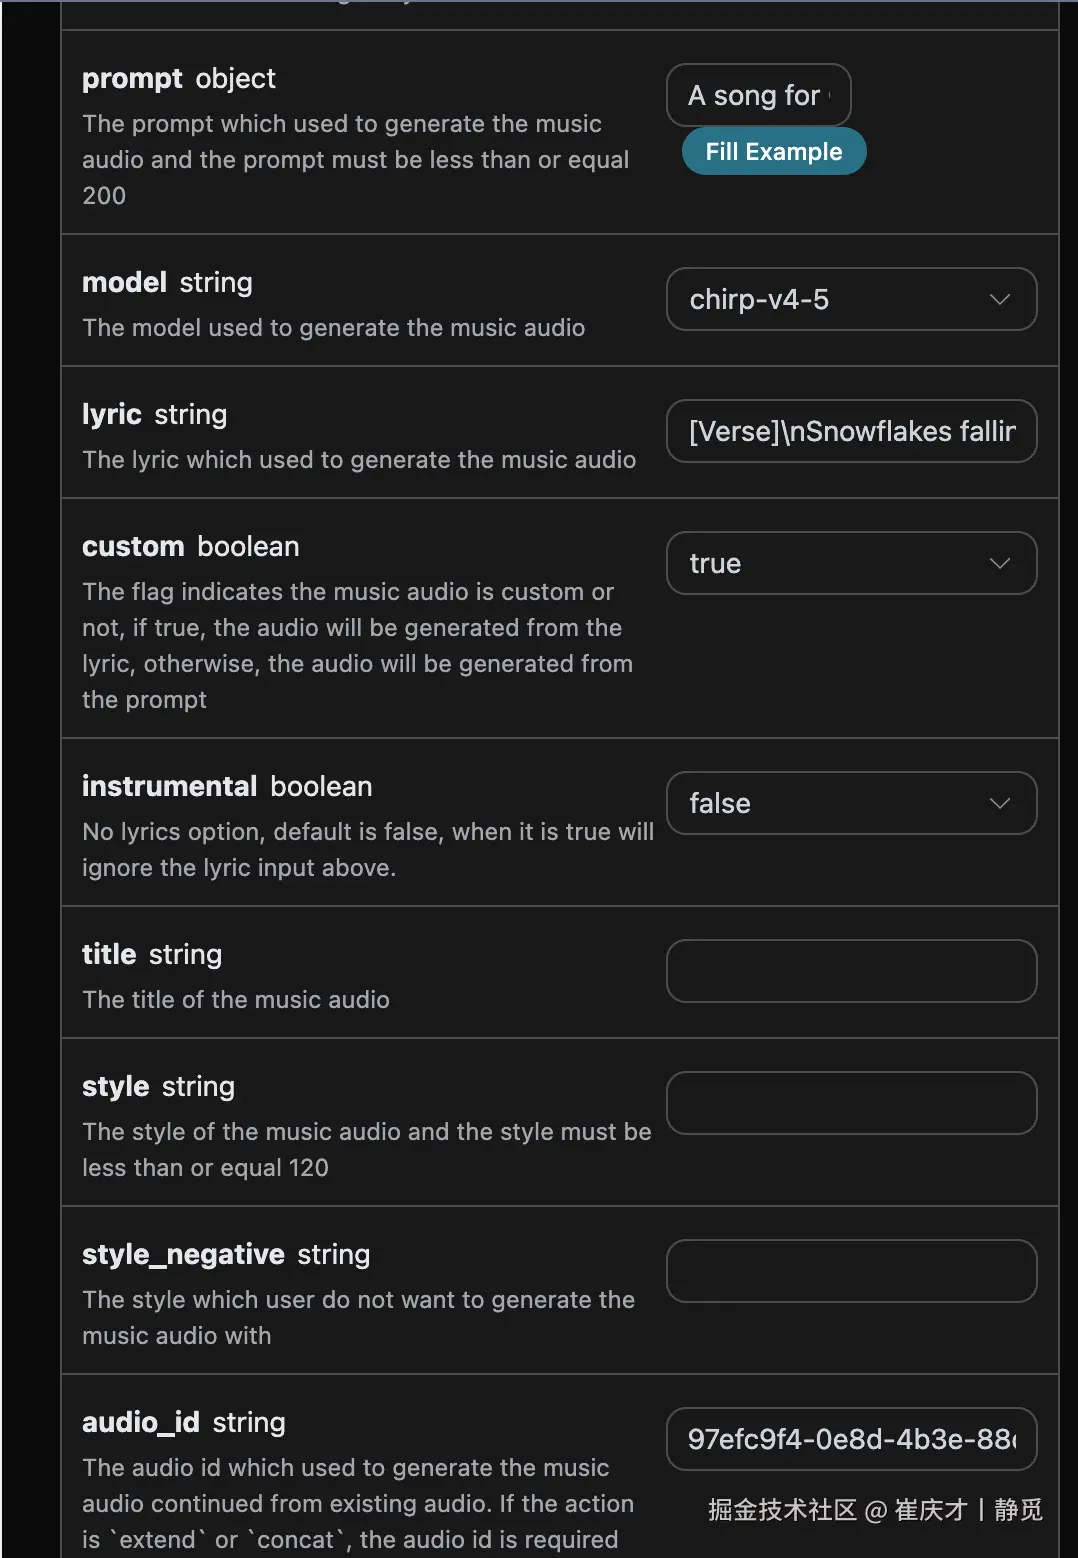Image resolution: width=1078 pixels, height=1558 pixels.
Task: Click the bold 'instrumental' parameter name
Action: (x=170, y=787)
